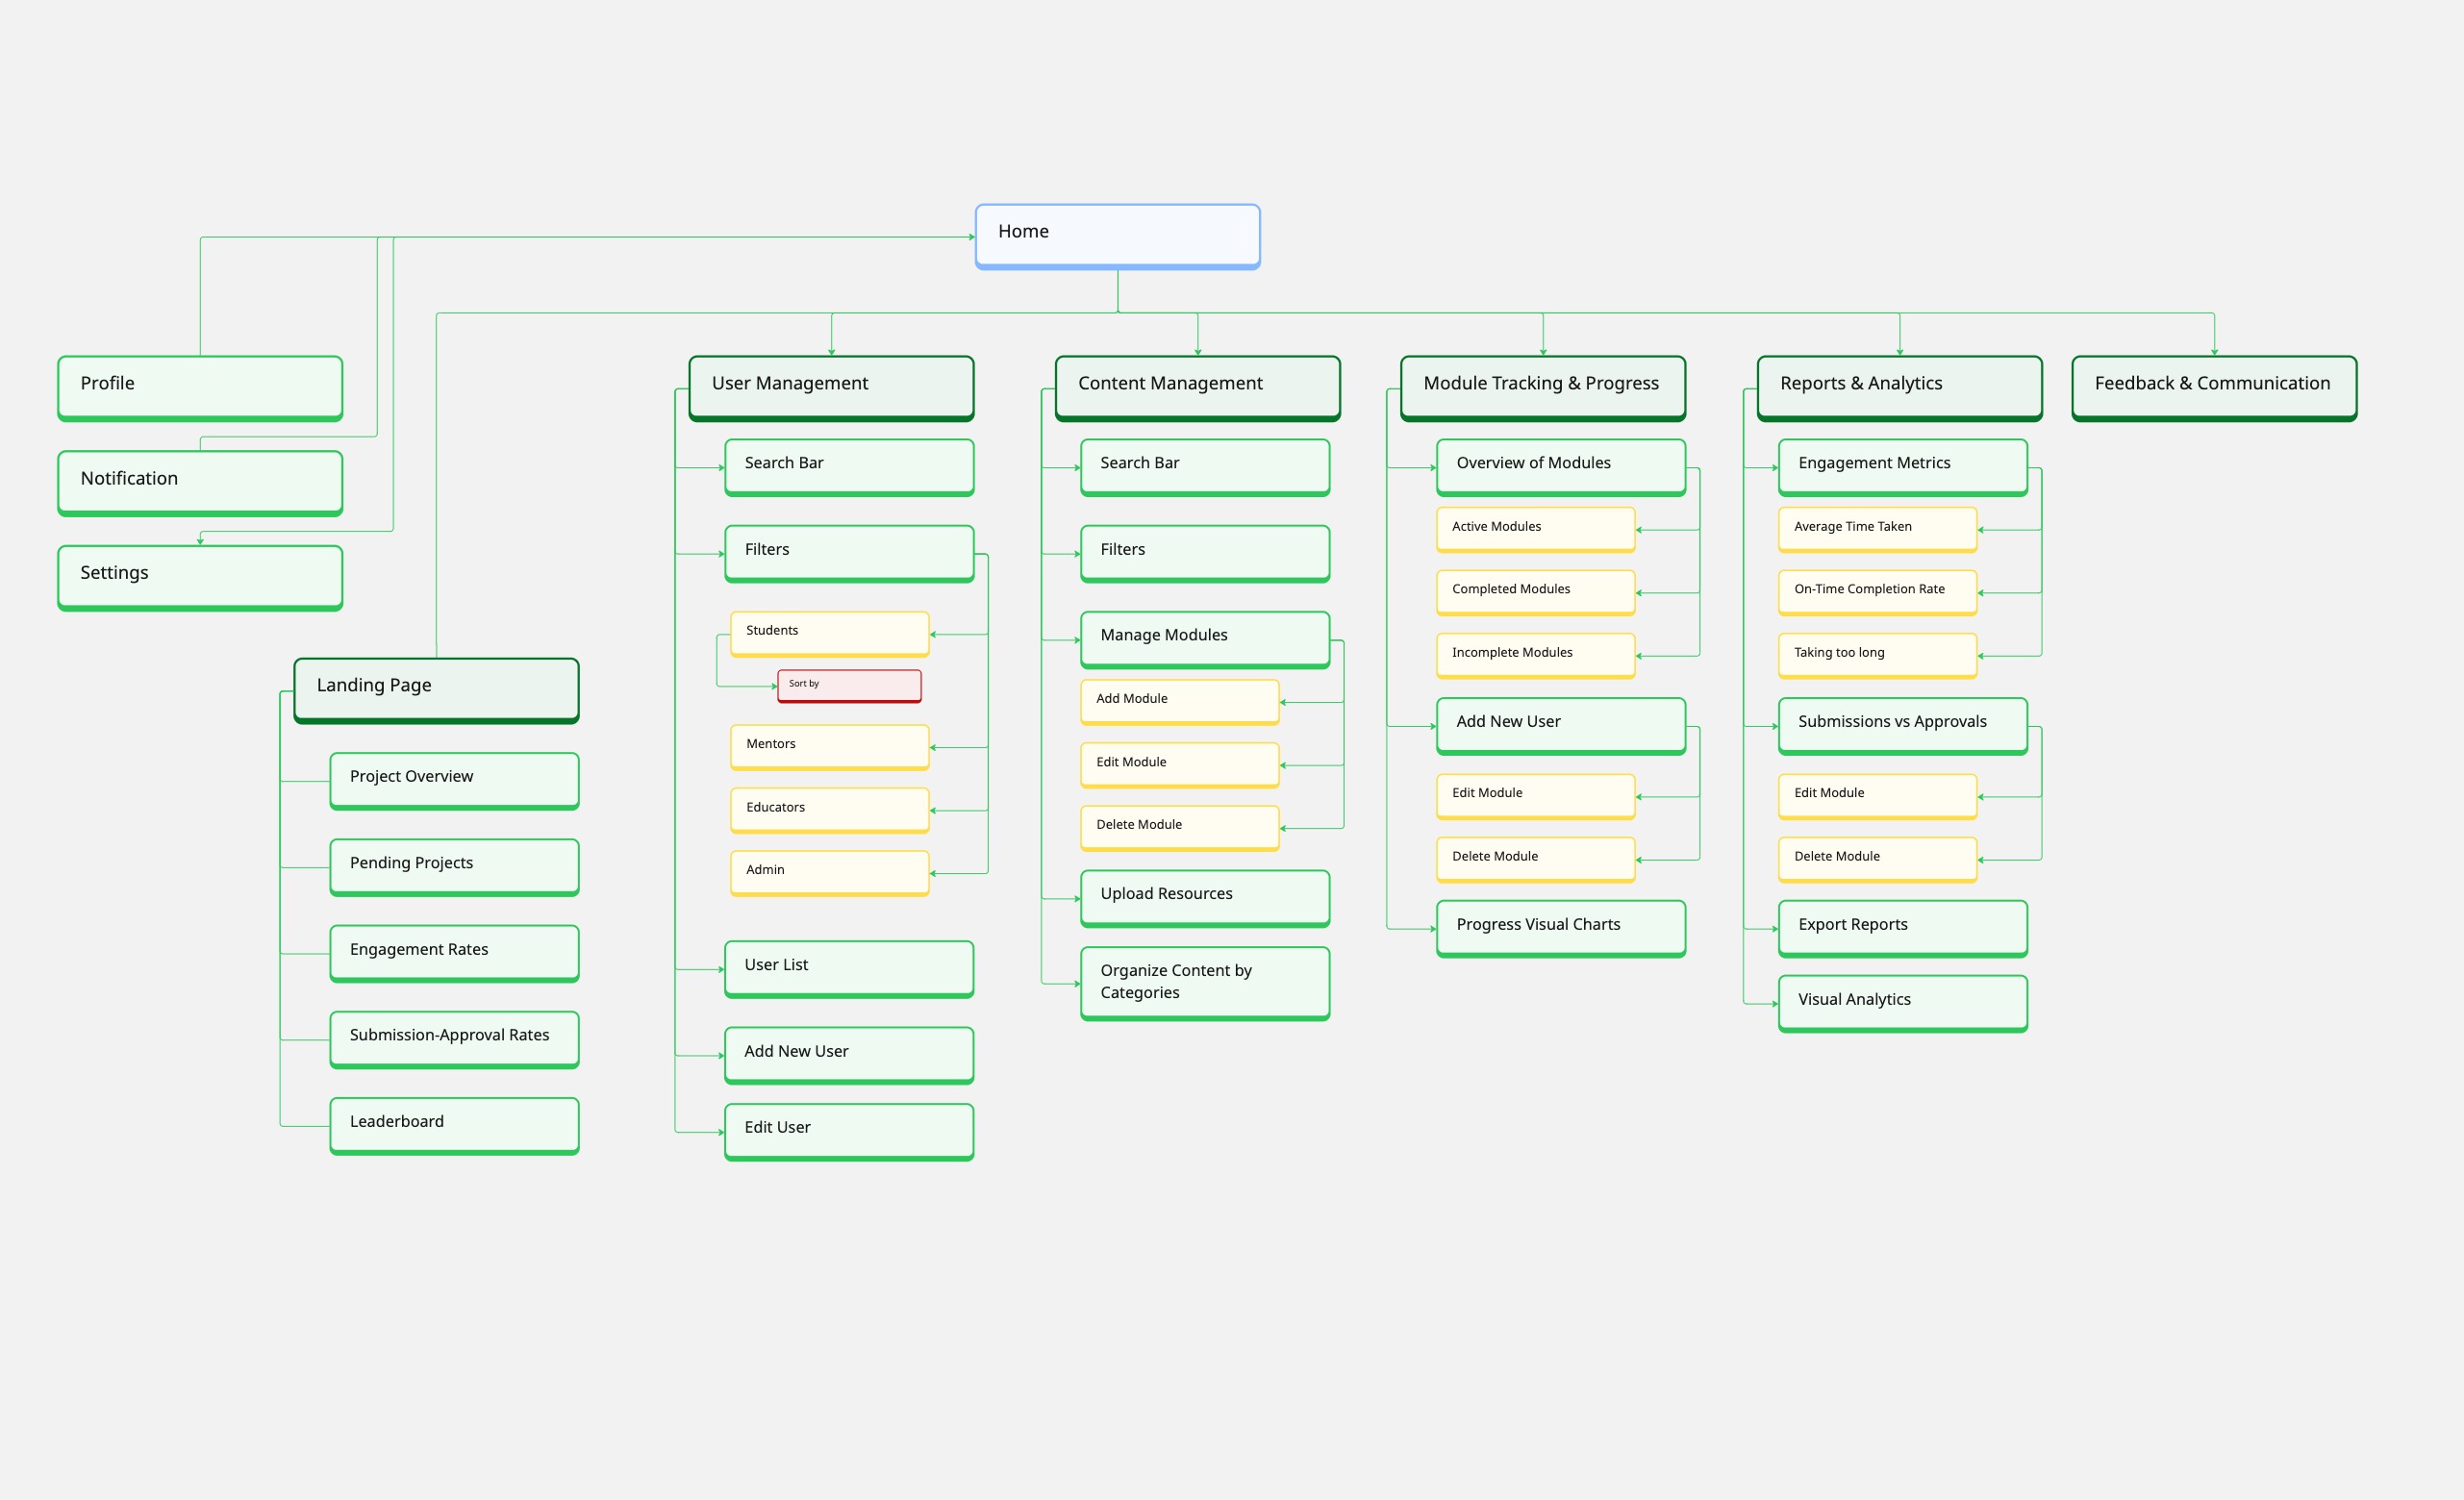Select the Landing Page header node
This screenshot has width=2464, height=1500.
tap(436, 688)
